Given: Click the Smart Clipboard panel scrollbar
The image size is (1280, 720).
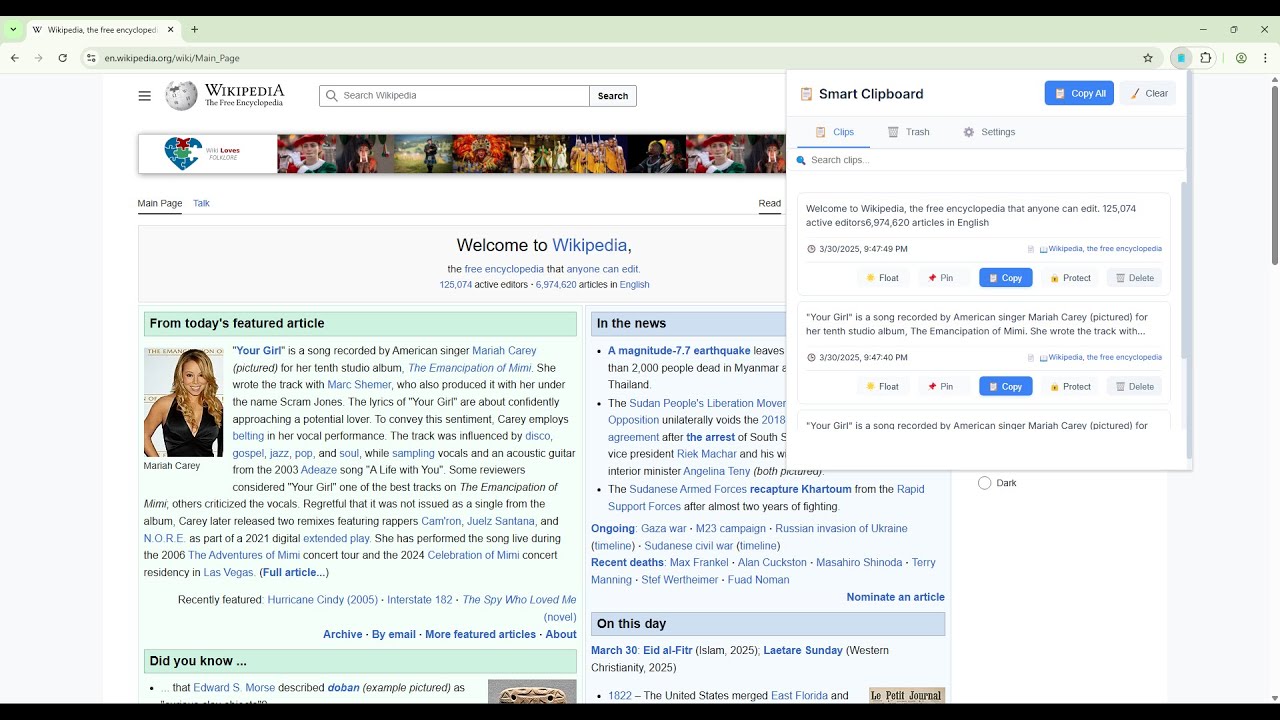Looking at the screenshot, I should (x=1184, y=270).
